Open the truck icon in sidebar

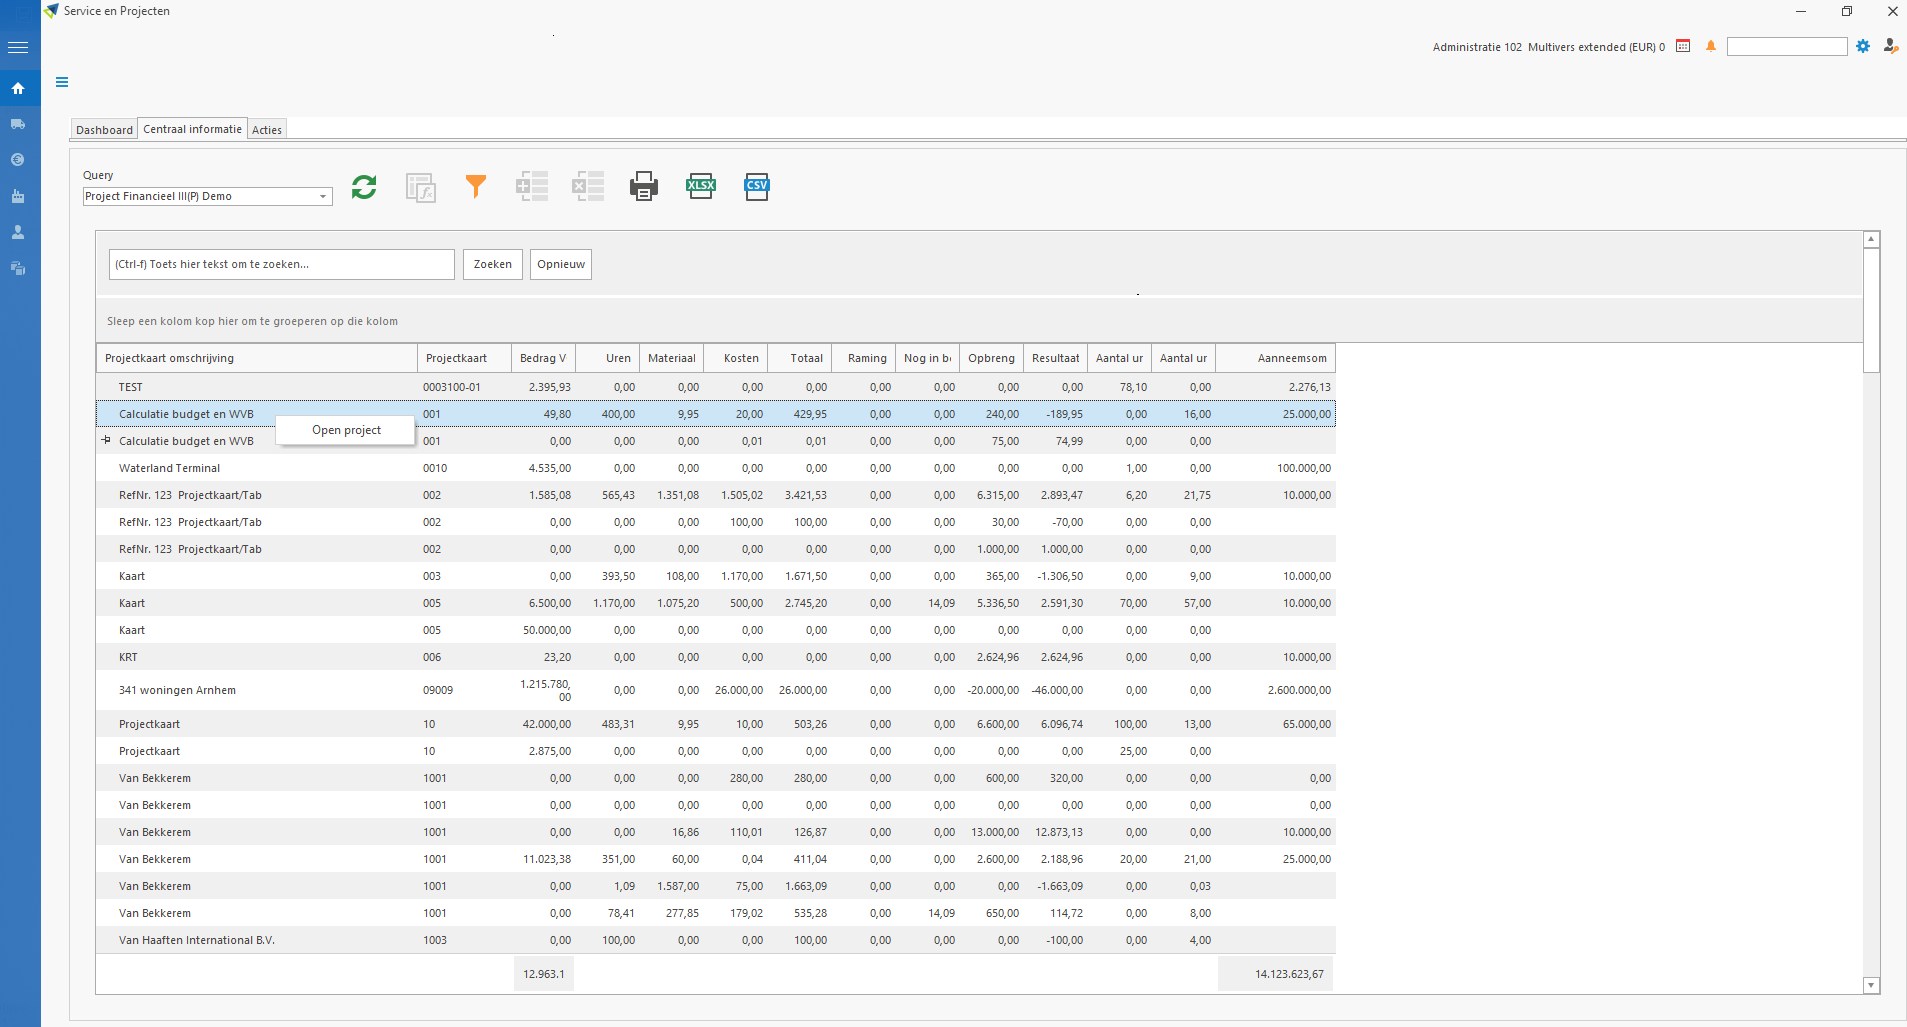18,124
